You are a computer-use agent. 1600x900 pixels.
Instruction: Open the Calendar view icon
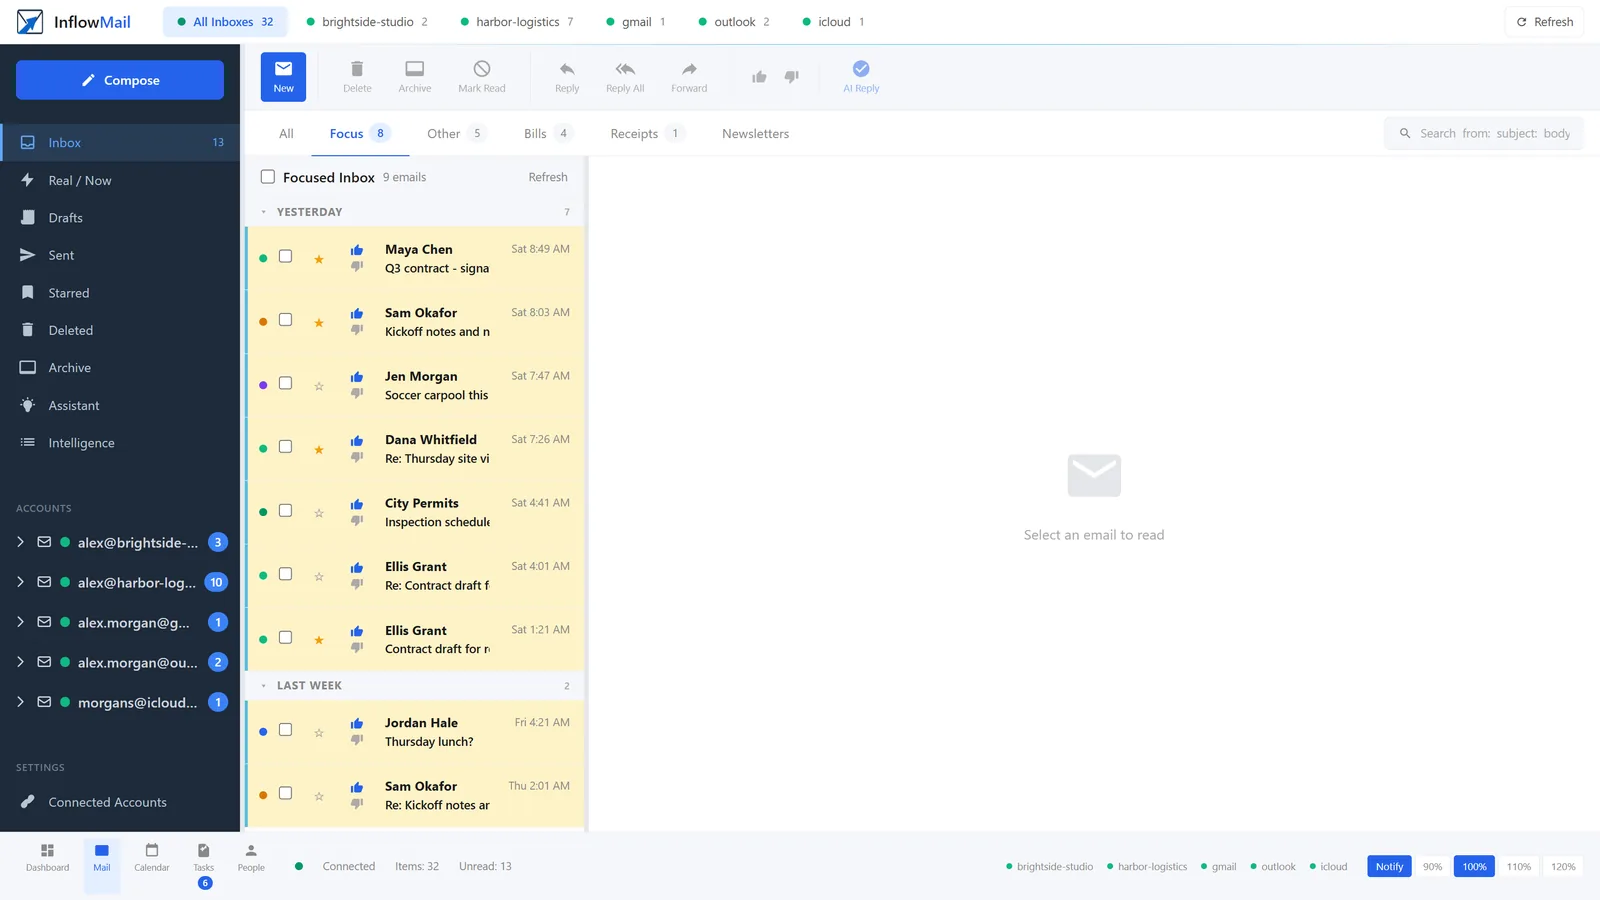[152, 850]
